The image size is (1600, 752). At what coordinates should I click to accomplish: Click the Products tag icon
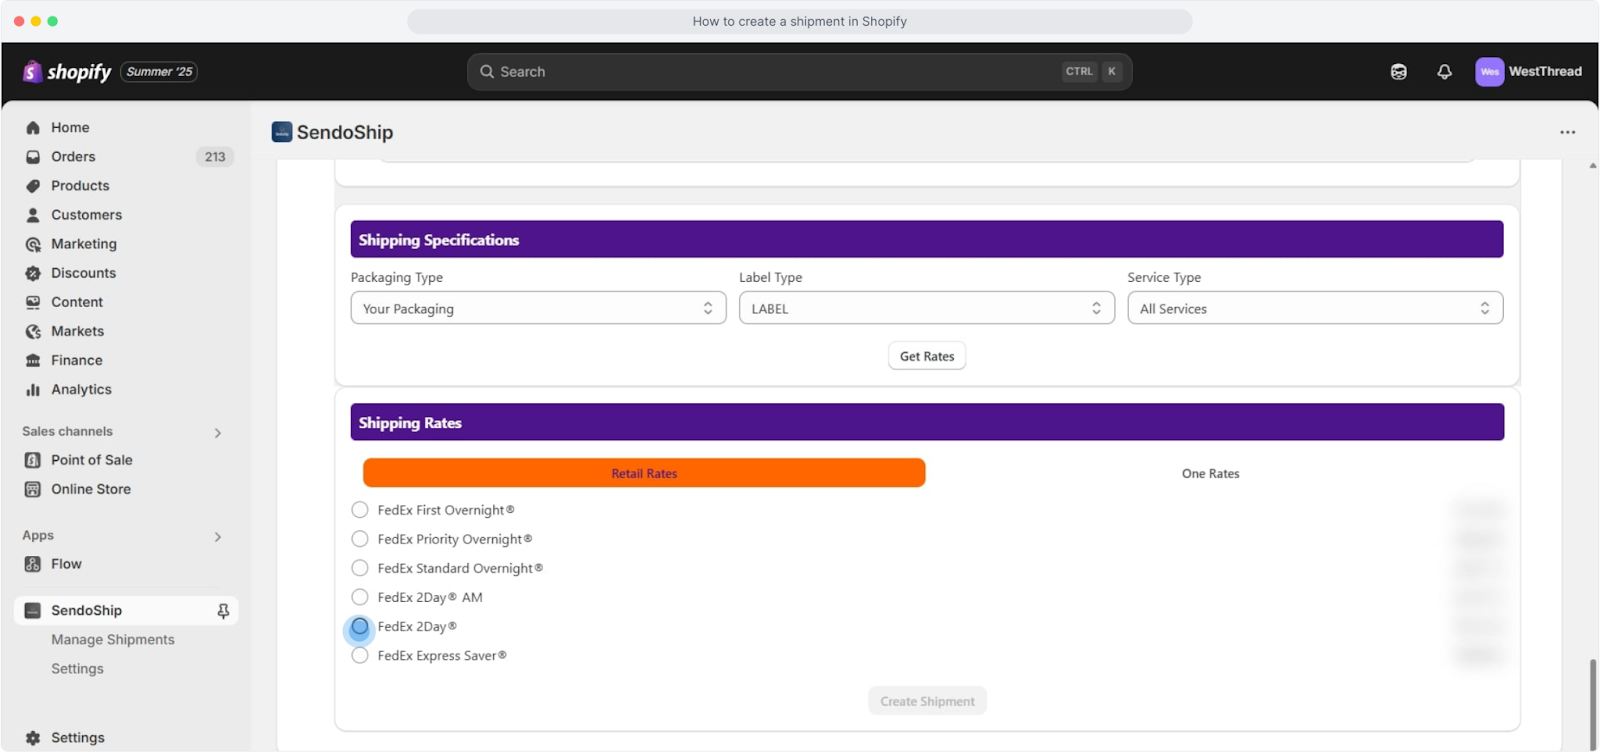(x=33, y=186)
